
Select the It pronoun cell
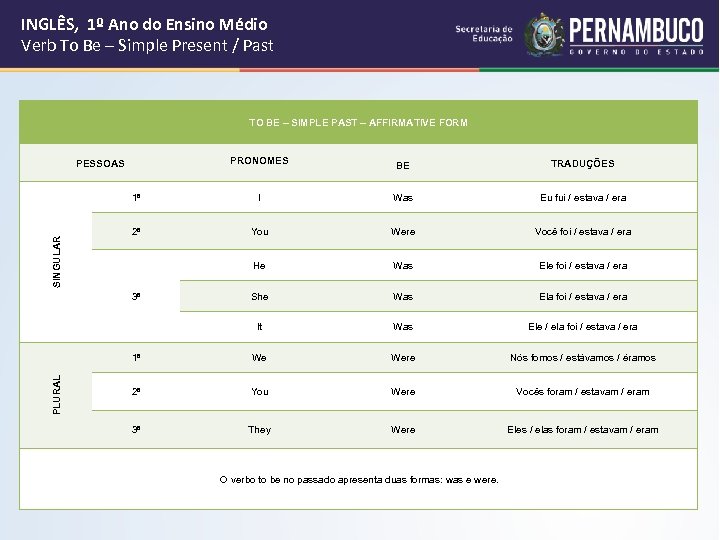(259, 327)
